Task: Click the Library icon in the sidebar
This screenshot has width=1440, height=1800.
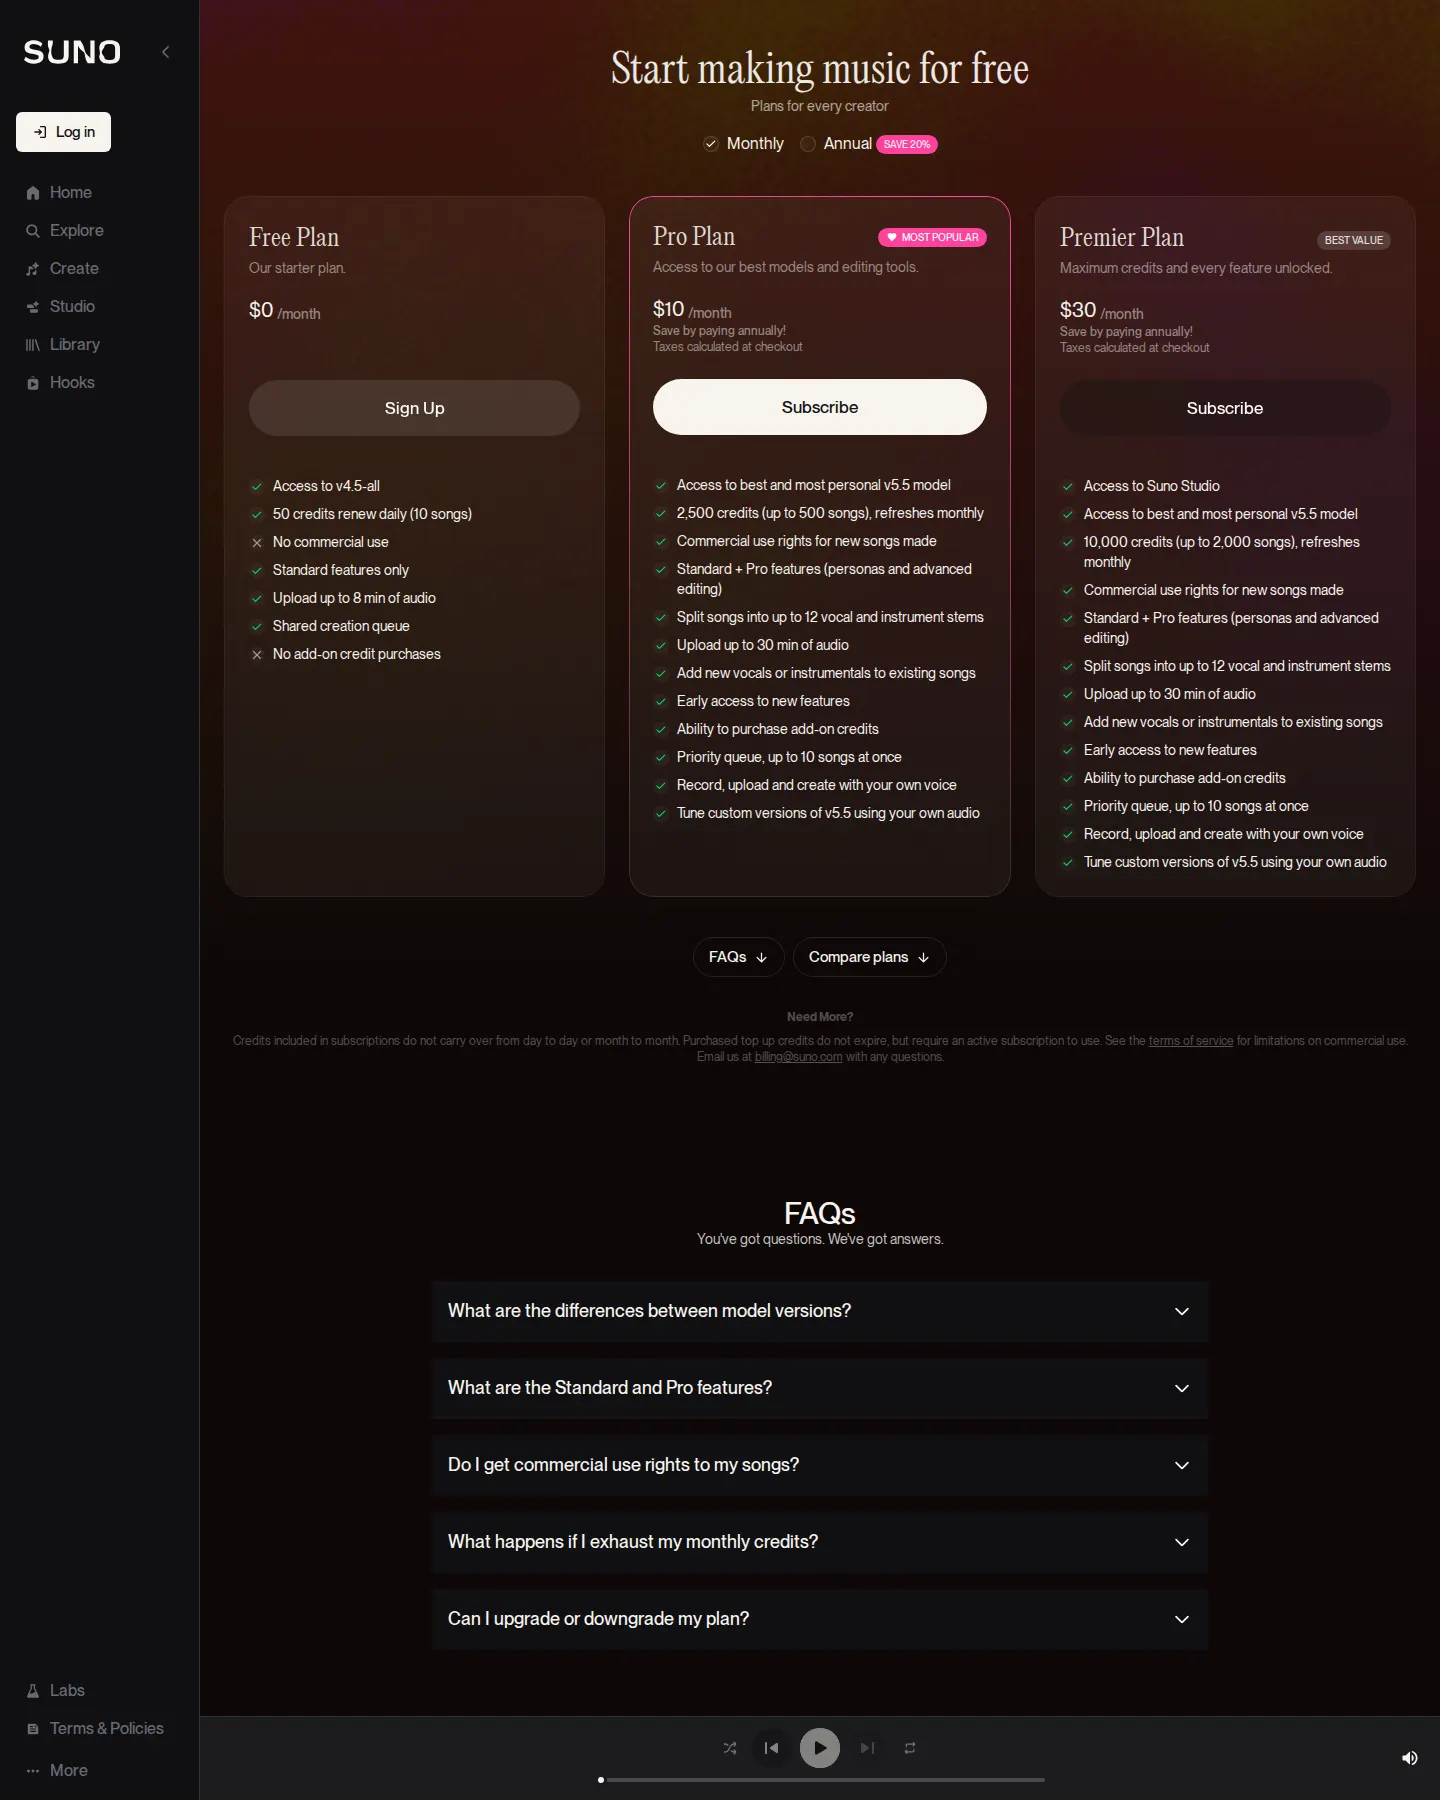Action: tap(33, 345)
